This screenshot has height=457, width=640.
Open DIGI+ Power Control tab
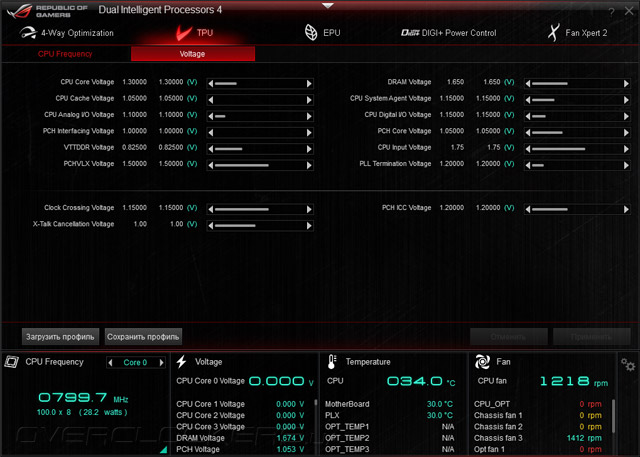pos(449,33)
